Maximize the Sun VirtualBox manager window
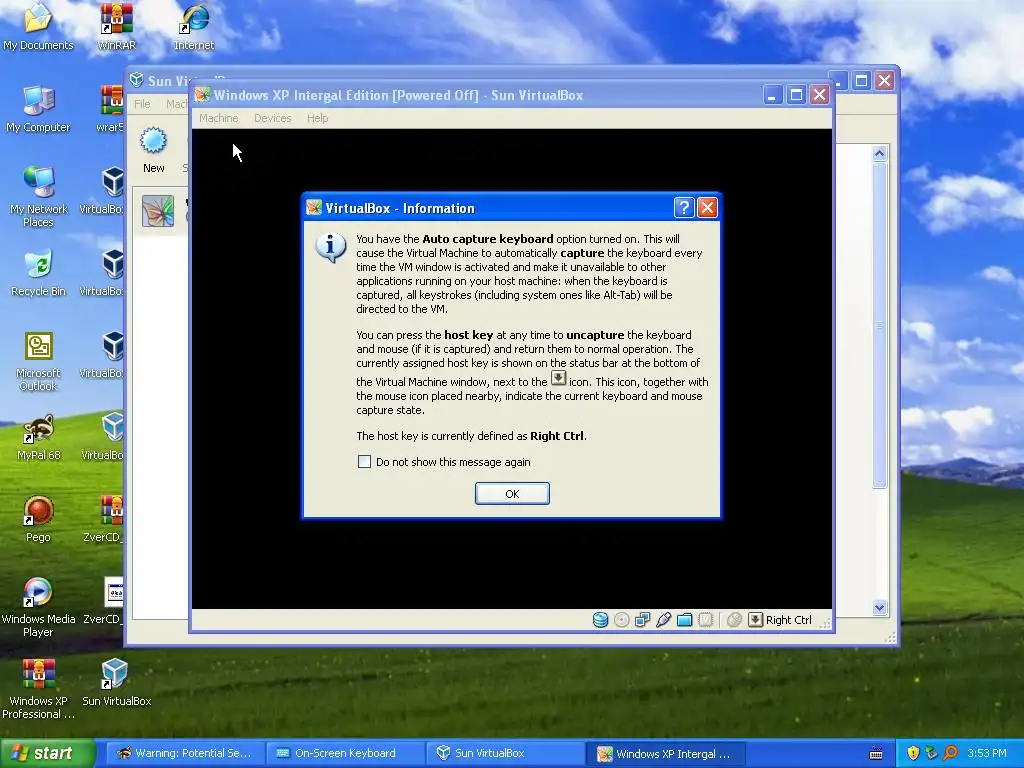Screen dimensions: 1024x768 tap(861, 80)
